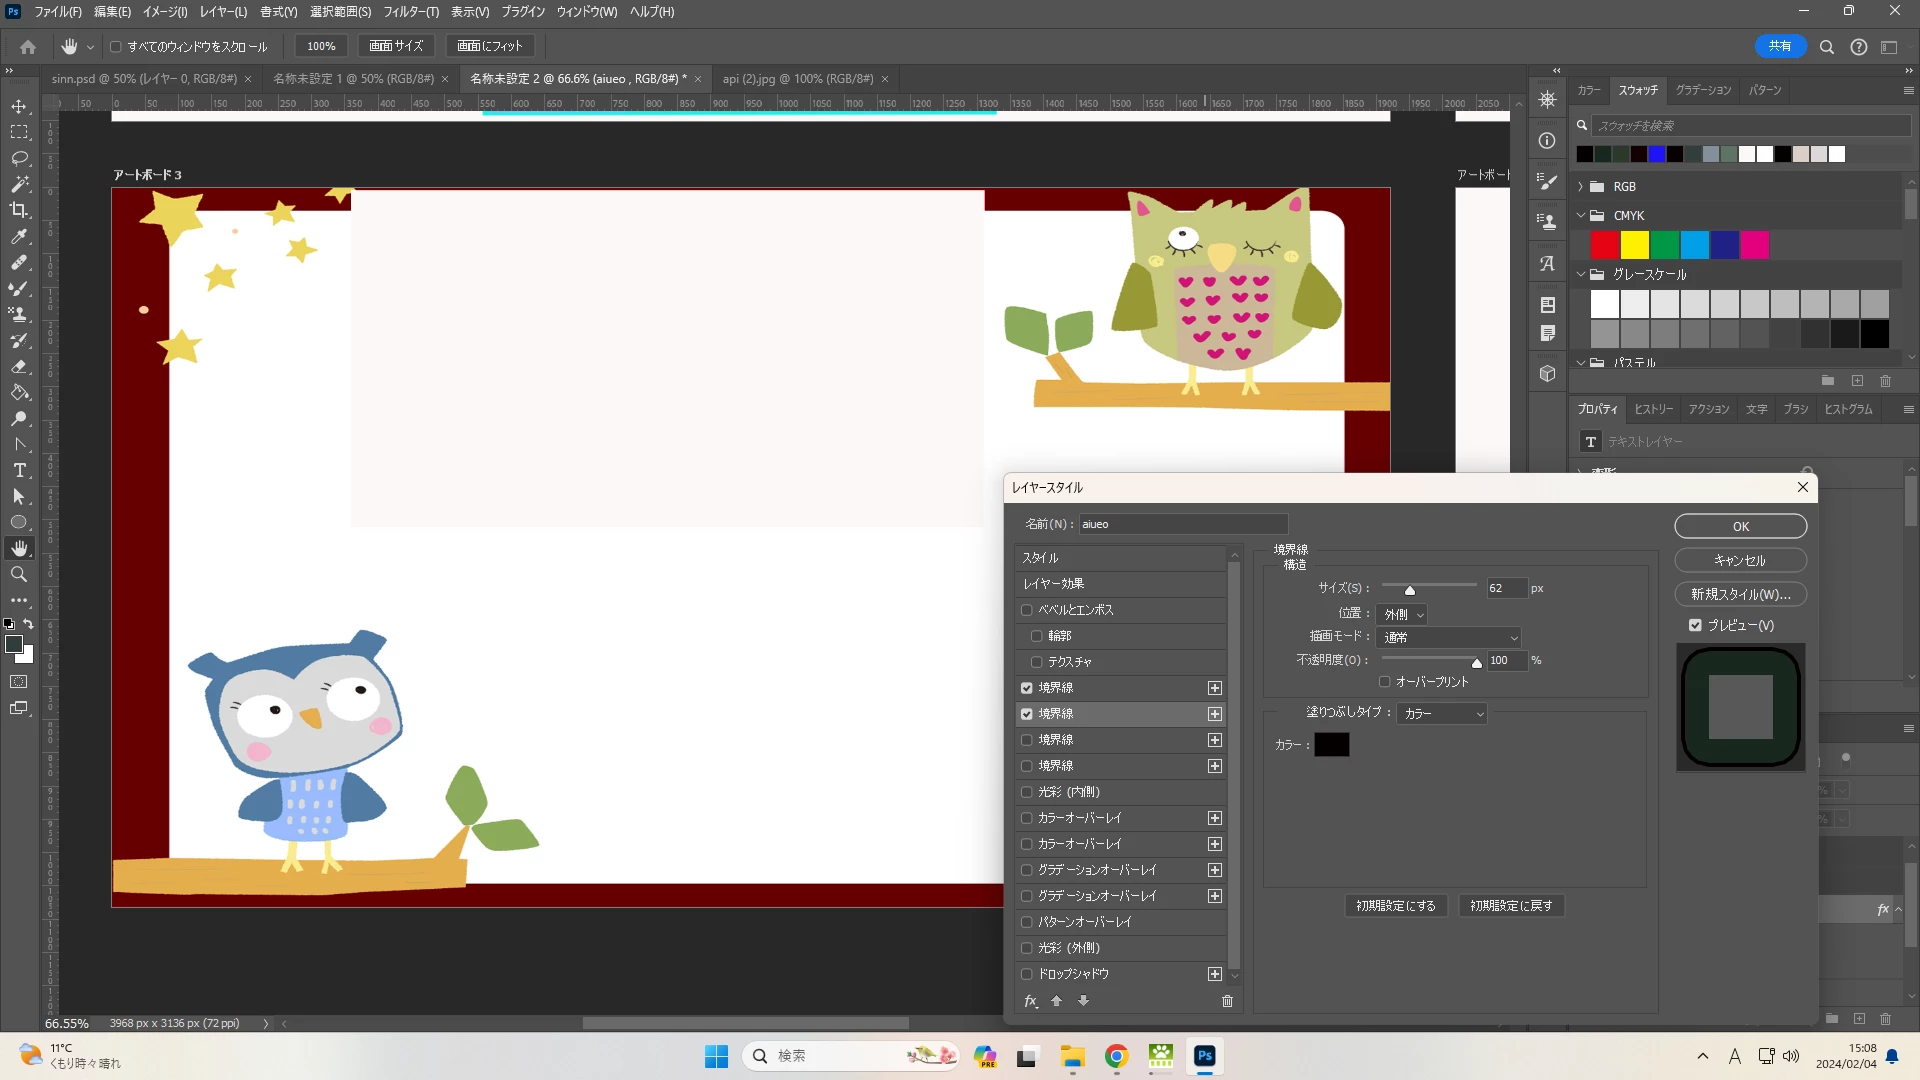Select the Move tool
This screenshot has width=1920, height=1080.
click(19, 106)
